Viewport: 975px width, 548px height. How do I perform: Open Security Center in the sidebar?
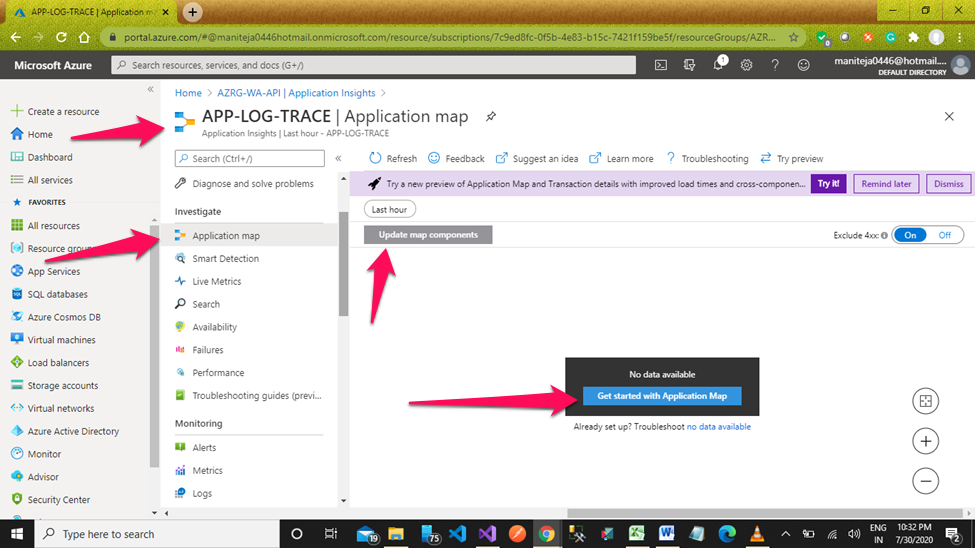[50, 499]
